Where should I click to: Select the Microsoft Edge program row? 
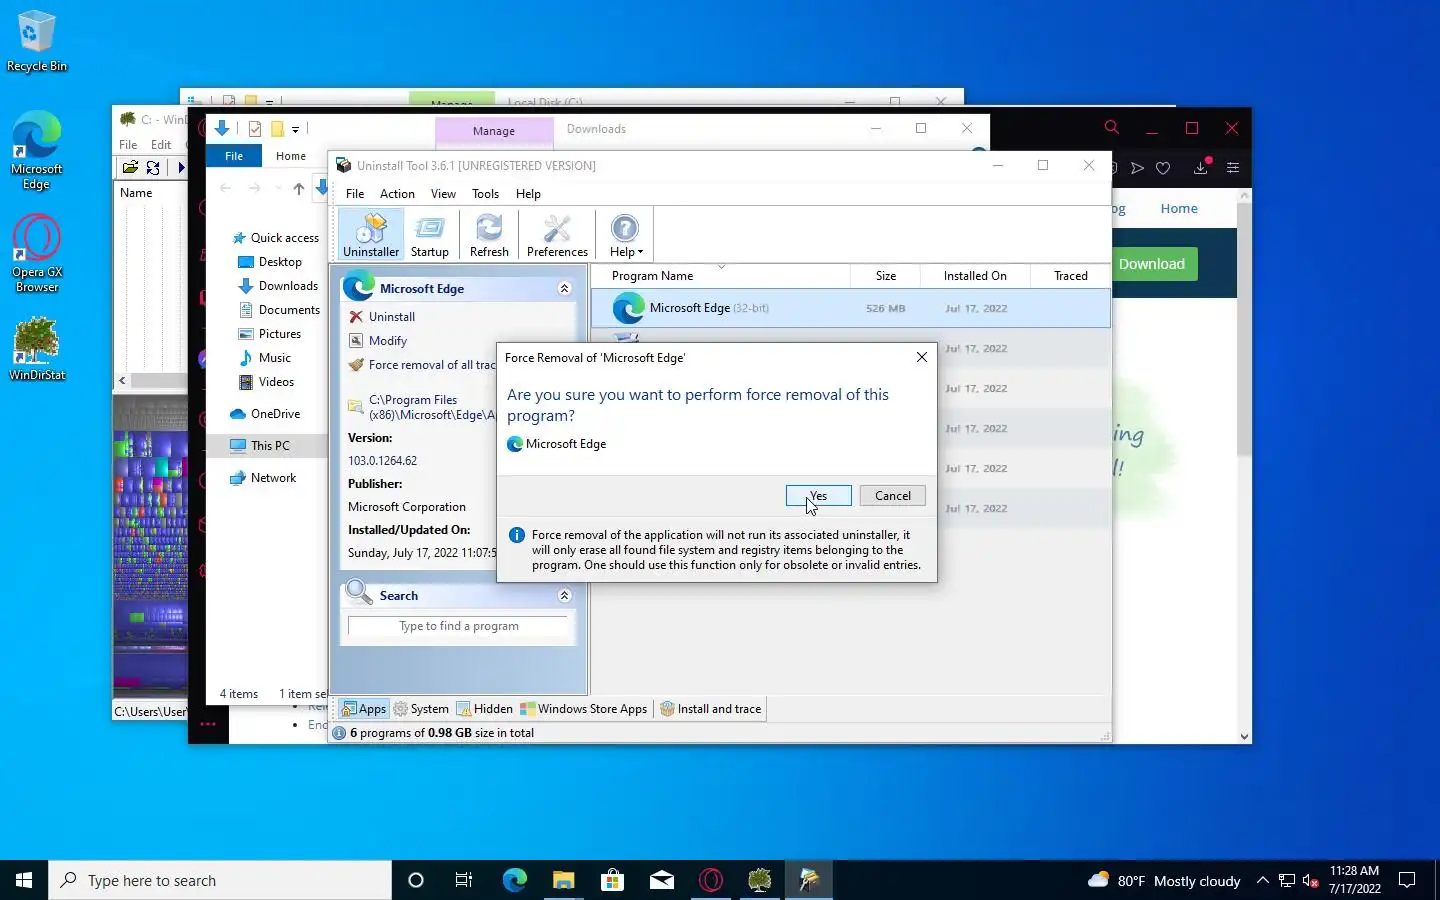pos(851,308)
